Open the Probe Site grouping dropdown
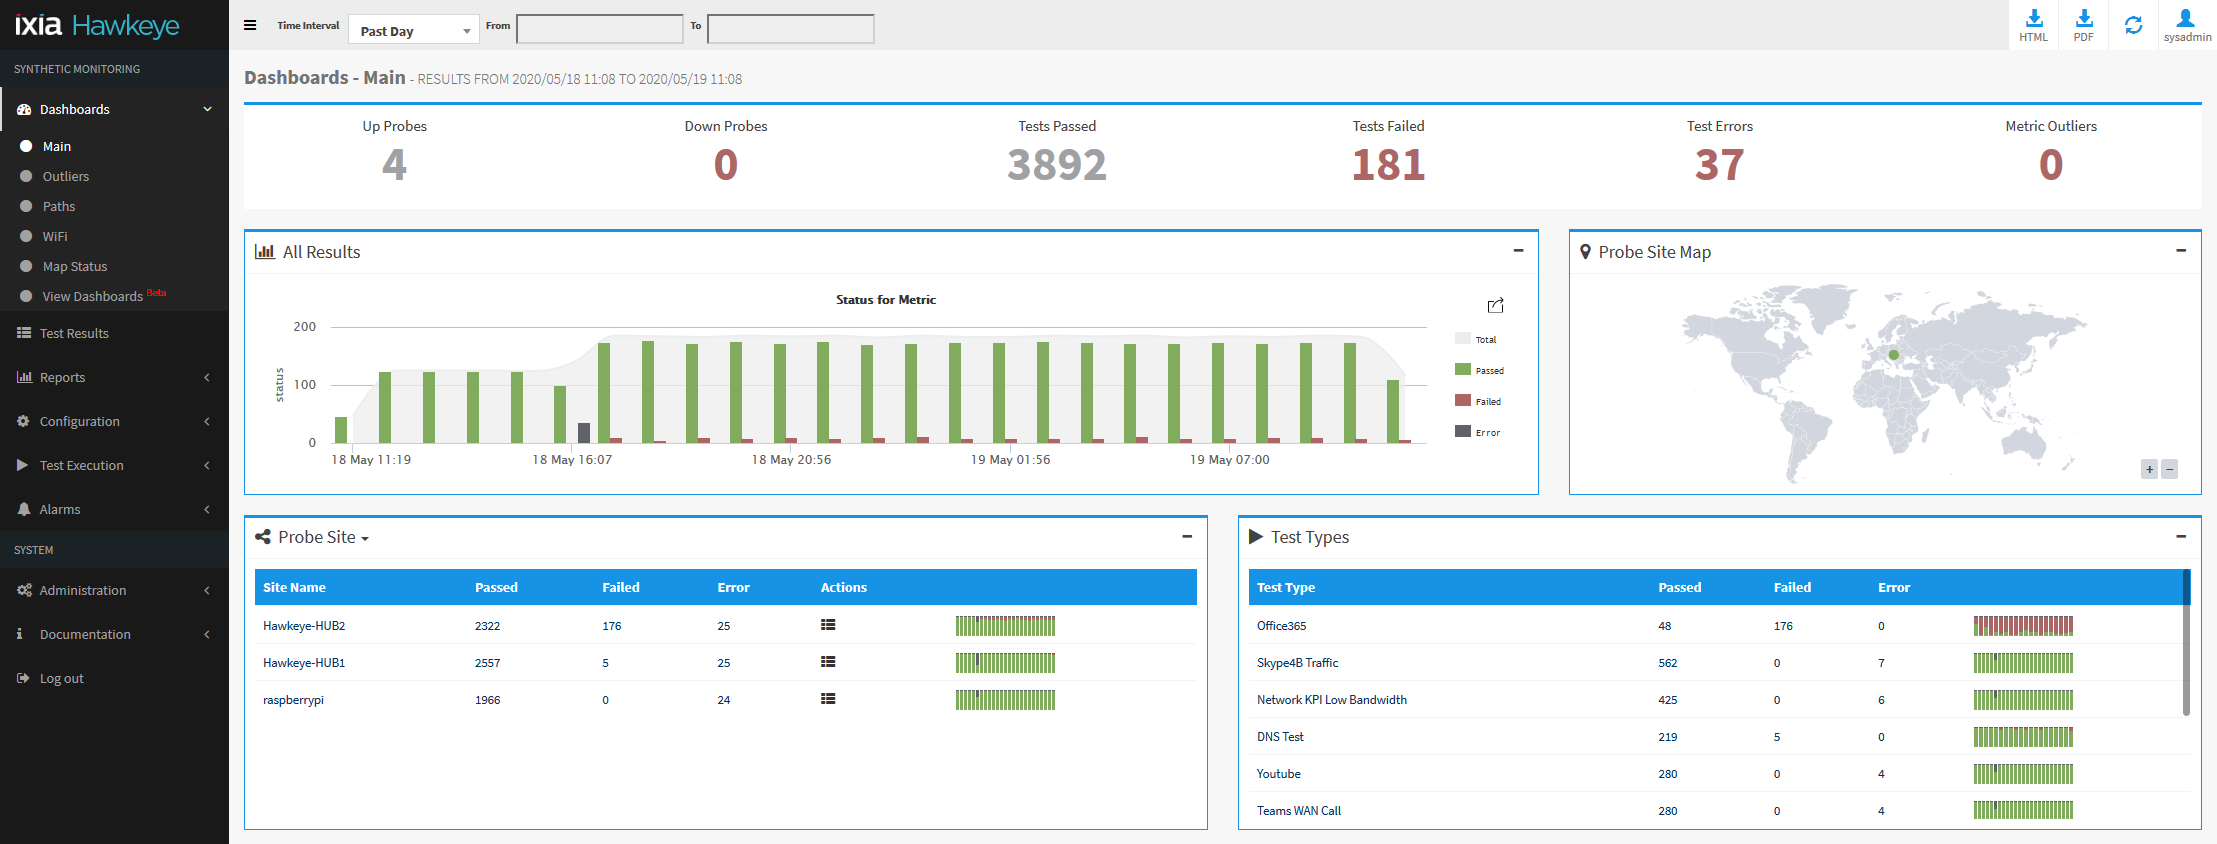The image size is (2217, 844). click(323, 537)
